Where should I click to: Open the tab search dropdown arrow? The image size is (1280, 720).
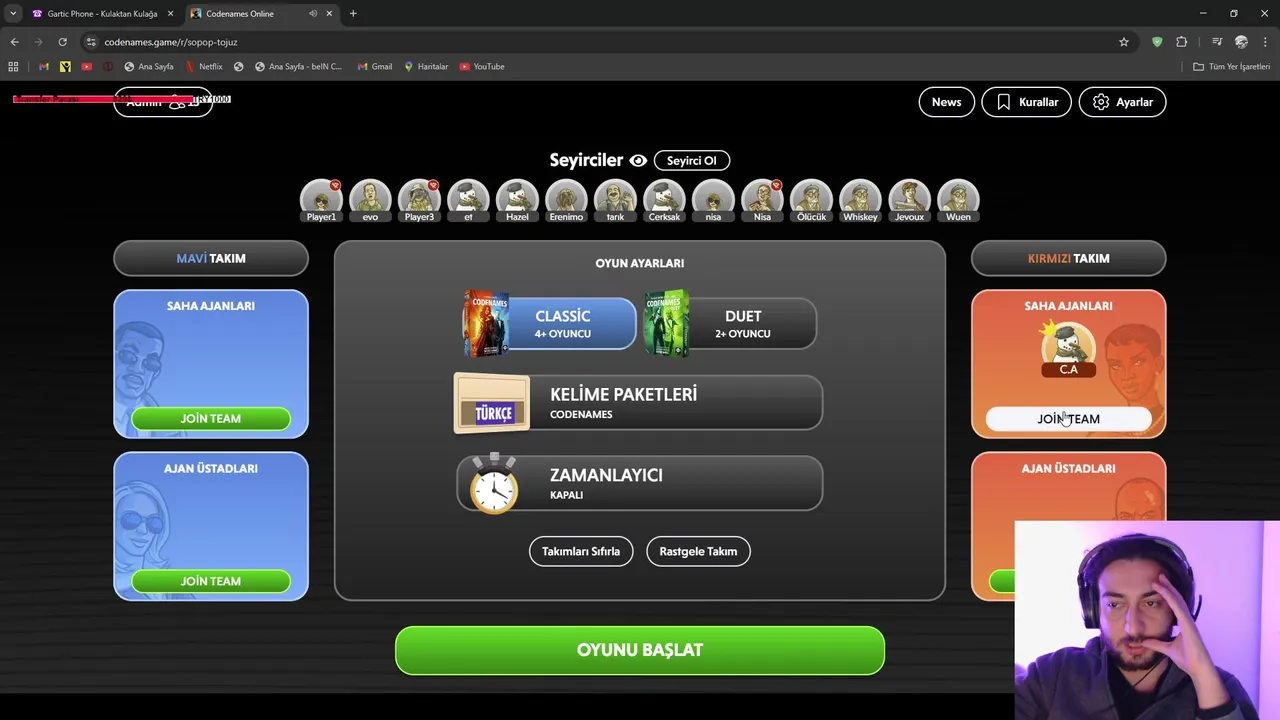pyautogui.click(x=13, y=13)
